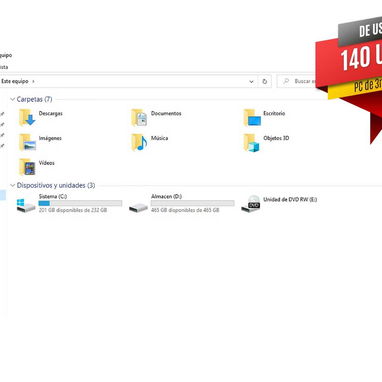Select the Imágenes label
The image size is (382, 382).
point(50,138)
